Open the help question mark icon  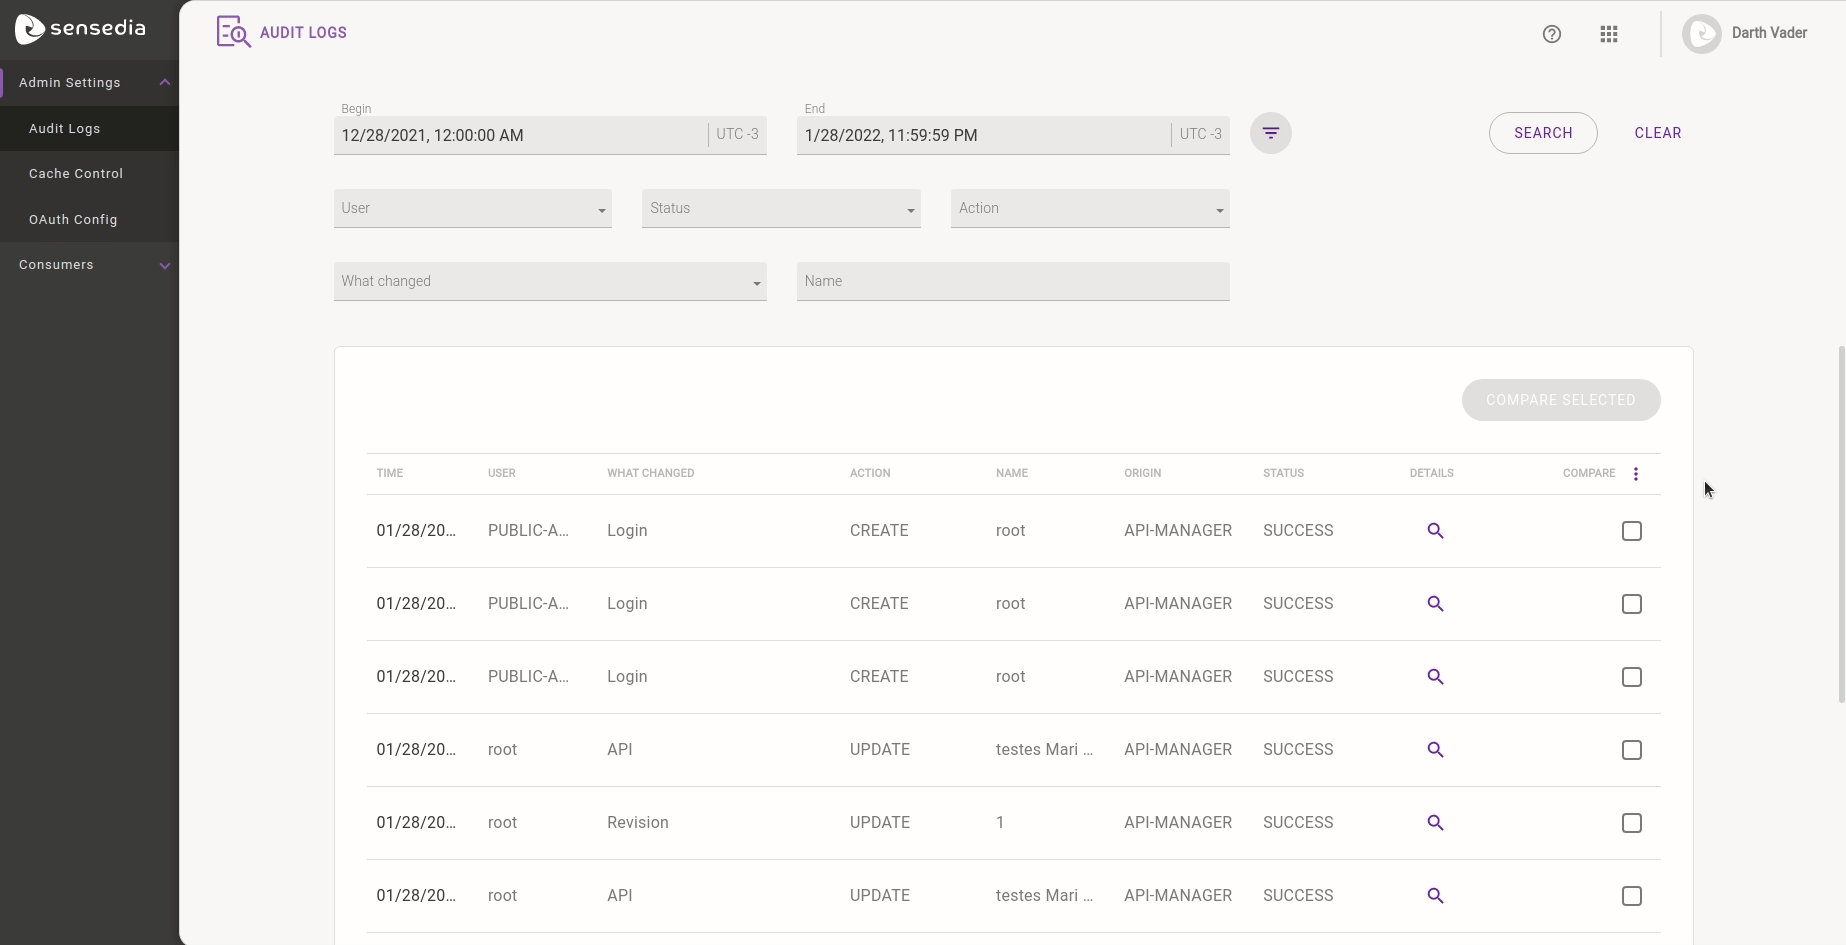(1552, 34)
